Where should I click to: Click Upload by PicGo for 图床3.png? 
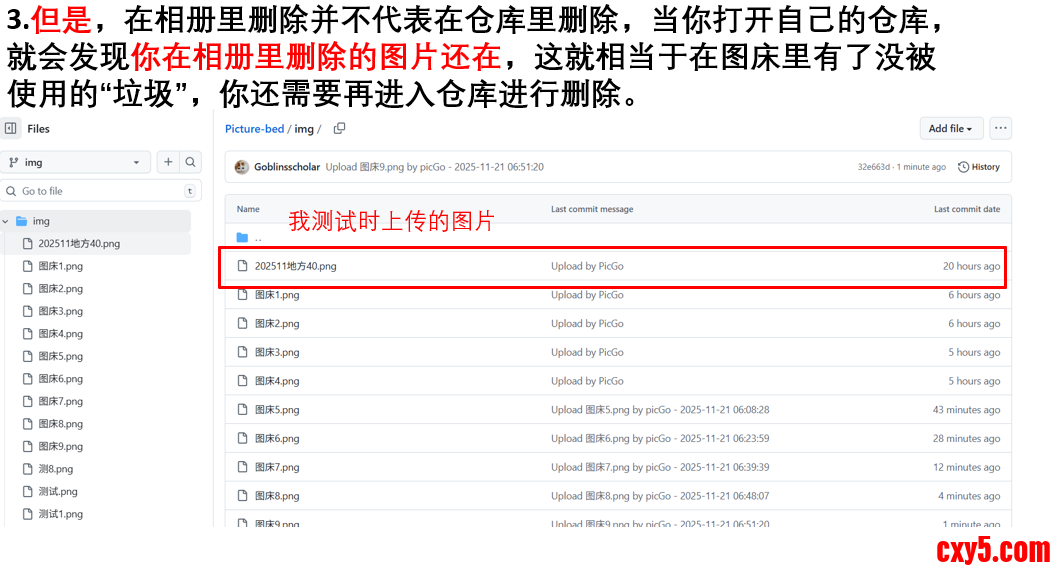(587, 352)
